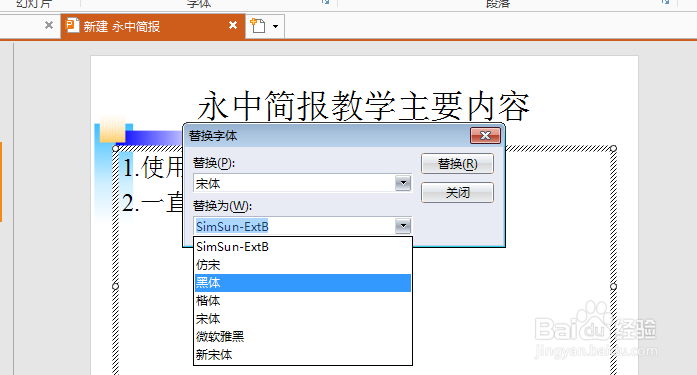Select 新宋体 in the font list
The image size is (697, 375).
(x=303, y=355)
